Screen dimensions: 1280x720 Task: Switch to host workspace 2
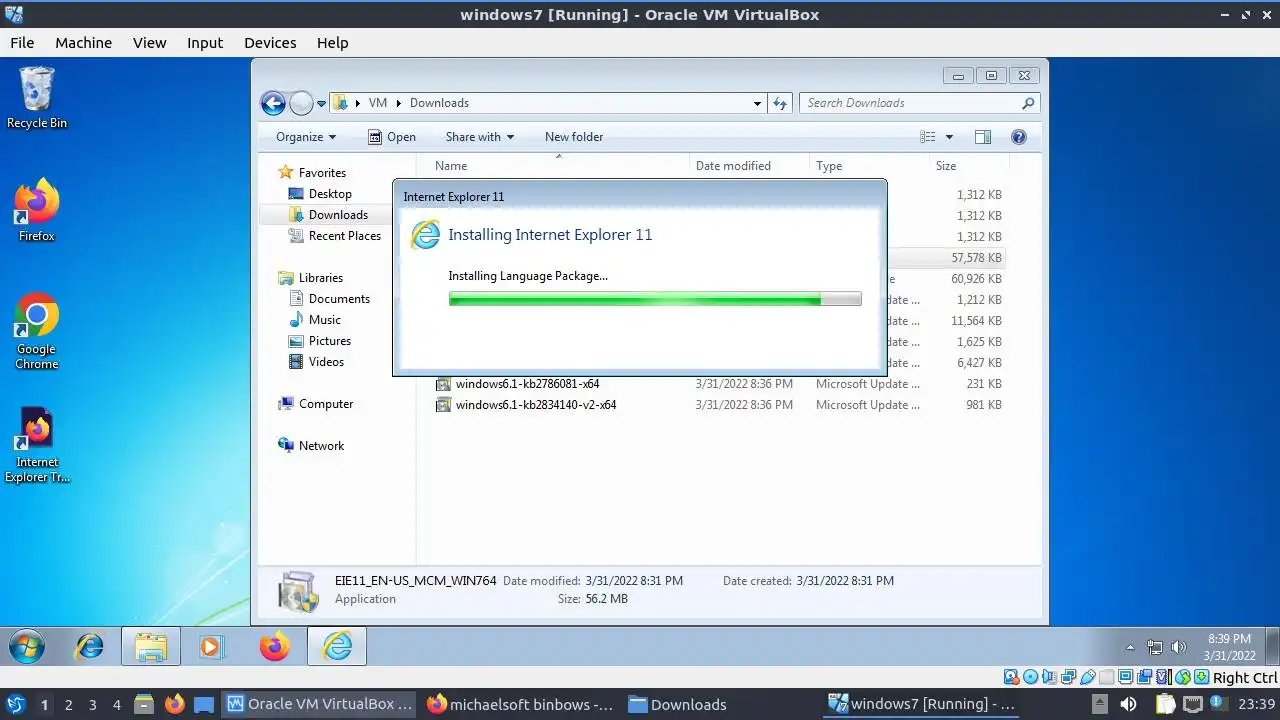coord(69,704)
